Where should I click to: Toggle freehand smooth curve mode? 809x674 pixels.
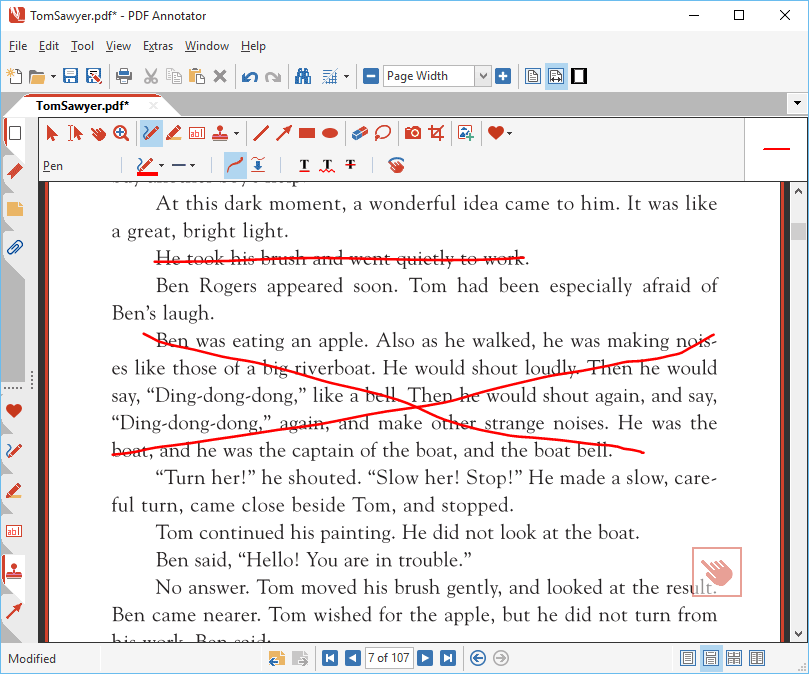[235, 166]
